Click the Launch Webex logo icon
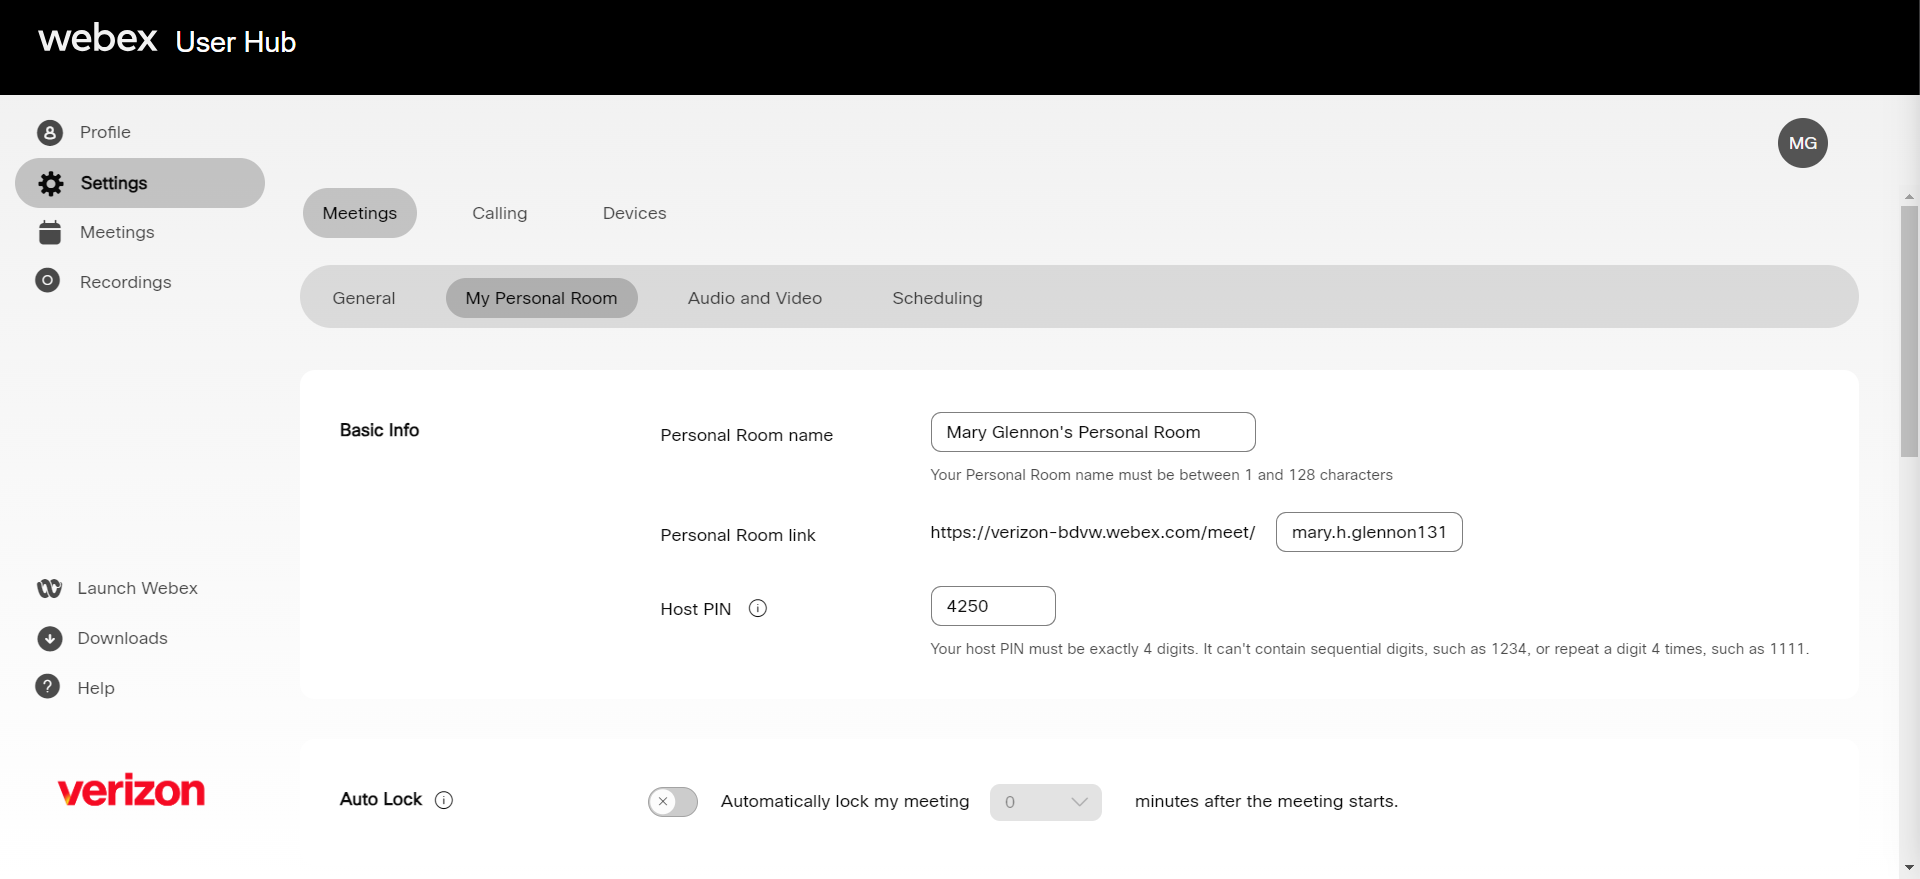This screenshot has height=879, width=1920. [x=49, y=588]
